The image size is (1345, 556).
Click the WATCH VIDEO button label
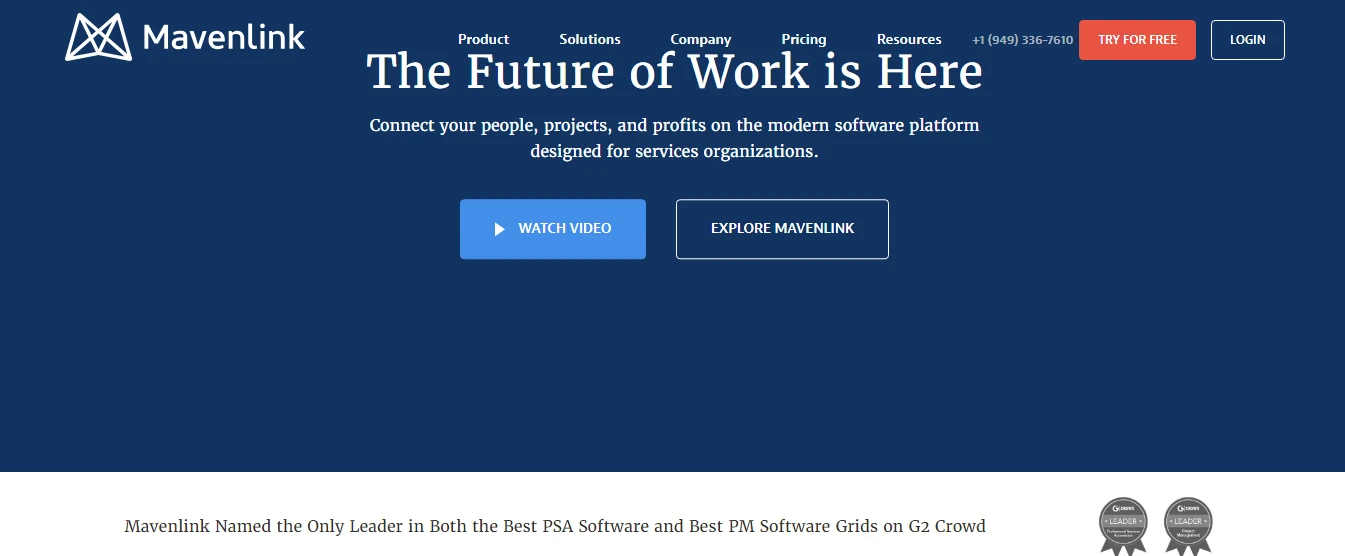564,228
